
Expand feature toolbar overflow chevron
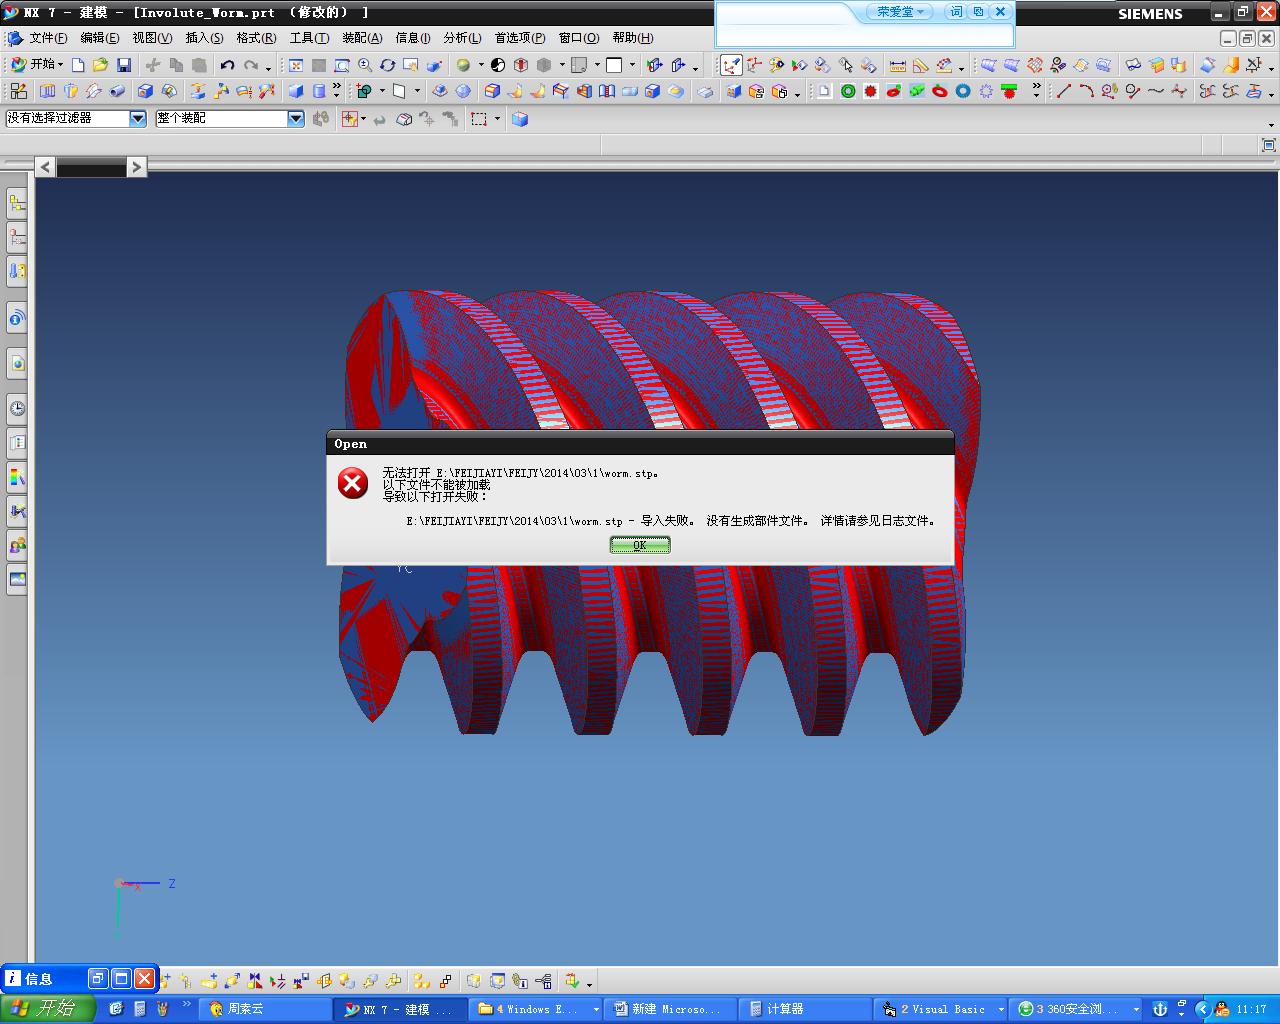click(337, 90)
